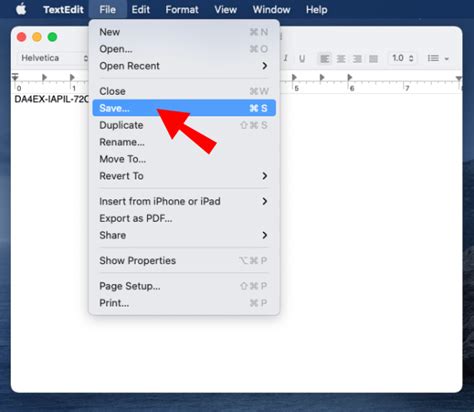This screenshot has width=474, height=412.
Task: Expand the Share submenu
Action: pos(184,235)
